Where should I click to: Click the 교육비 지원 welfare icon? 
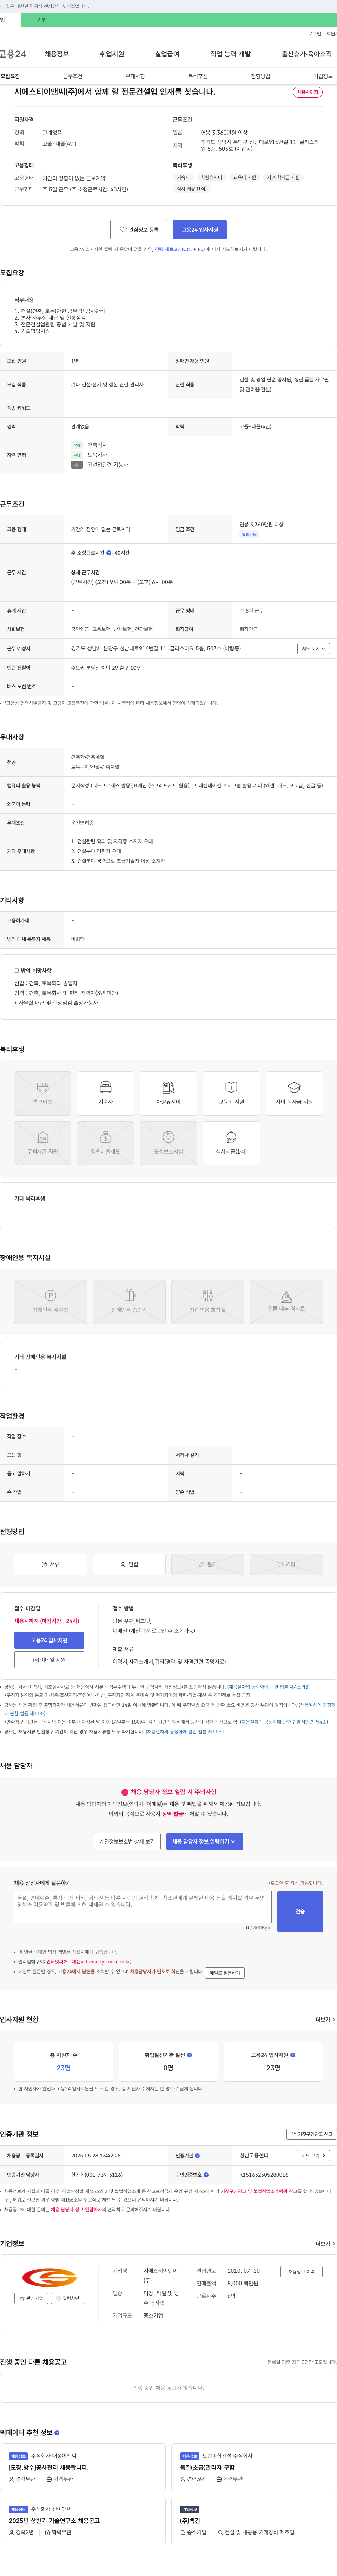coord(231,1094)
